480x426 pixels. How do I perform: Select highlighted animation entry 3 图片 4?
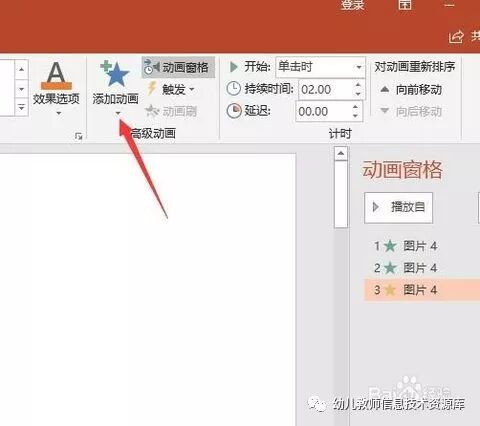coord(422,290)
